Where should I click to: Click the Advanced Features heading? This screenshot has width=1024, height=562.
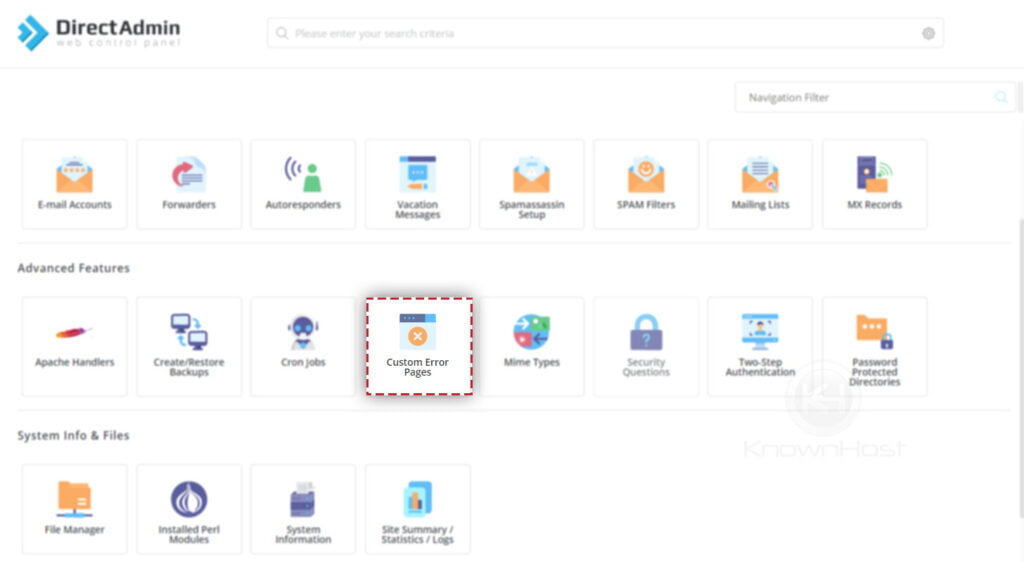pos(73,268)
